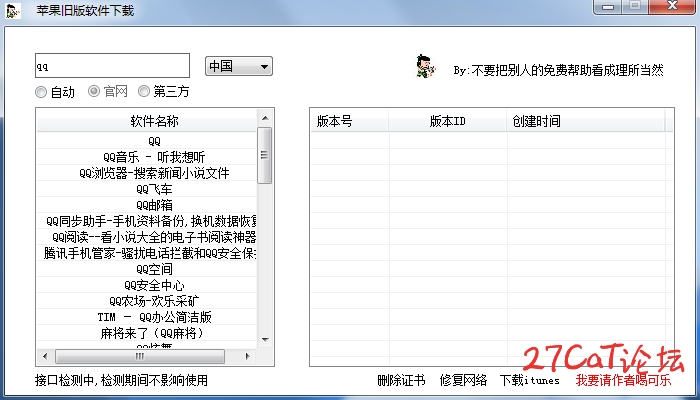The image size is (700, 400).
Task: Click 我要请作者喝可乐 red link
Action: click(623, 380)
